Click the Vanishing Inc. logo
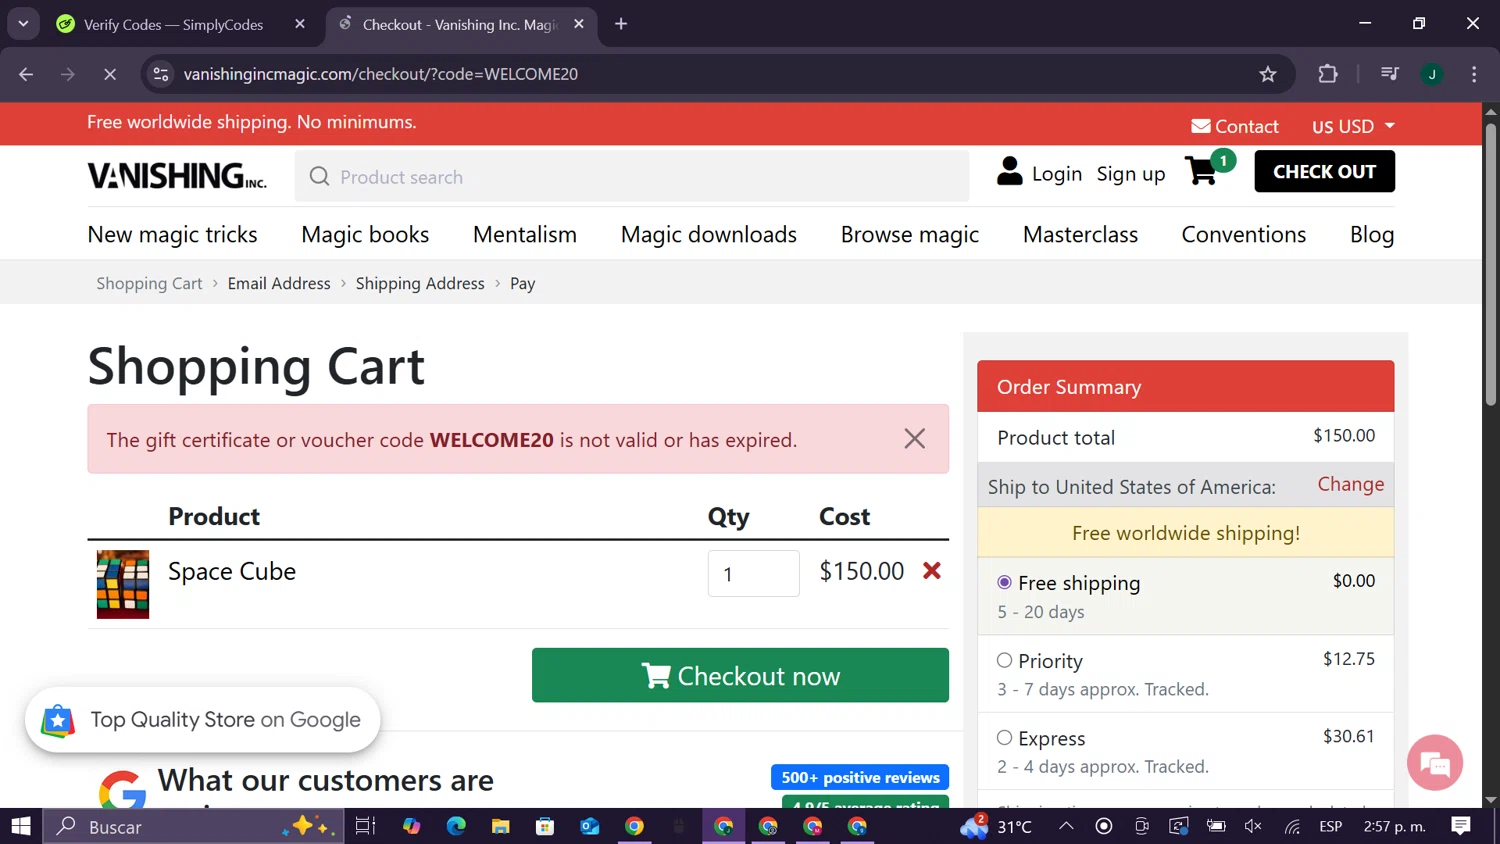The image size is (1500, 844). tap(177, 176)
